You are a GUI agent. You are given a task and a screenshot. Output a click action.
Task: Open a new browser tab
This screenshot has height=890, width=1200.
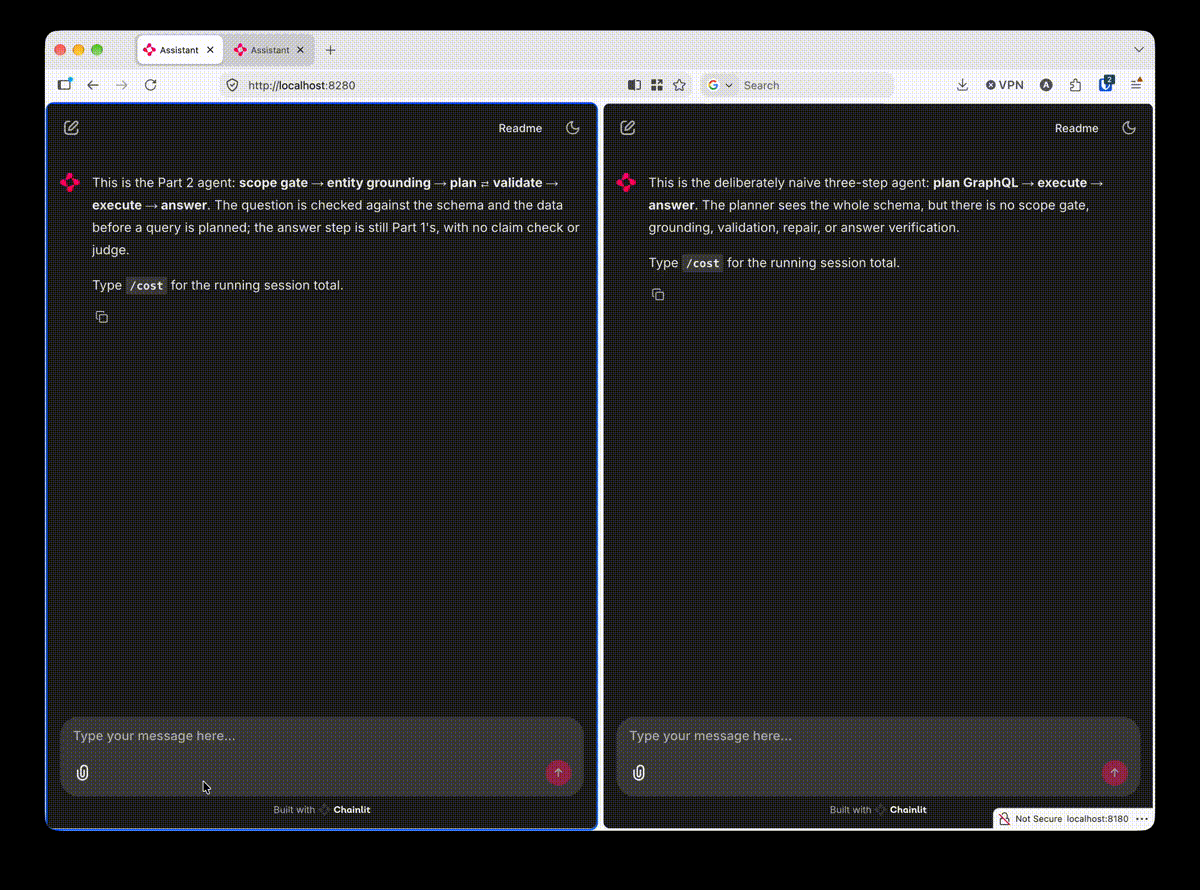(331, 50)
